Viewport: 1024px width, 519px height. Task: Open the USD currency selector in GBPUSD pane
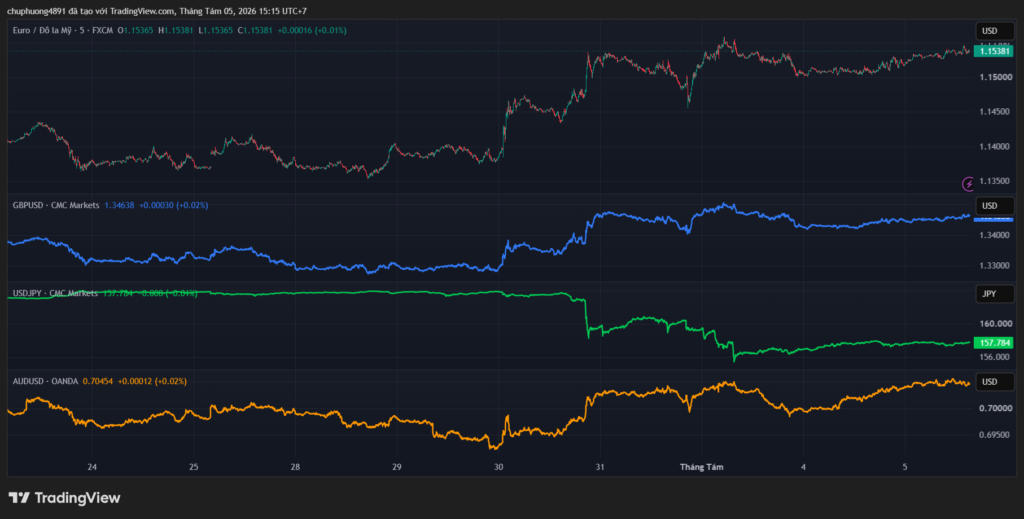995,206
